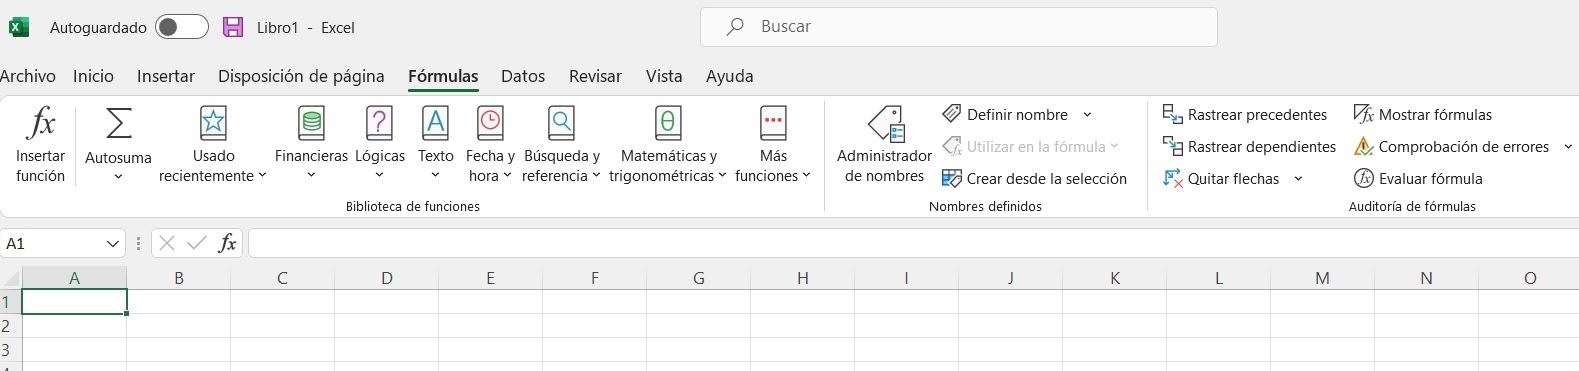This screenshot has width=1579, height=371.
Task: Switch to the Datos tab
Action: 523,76
